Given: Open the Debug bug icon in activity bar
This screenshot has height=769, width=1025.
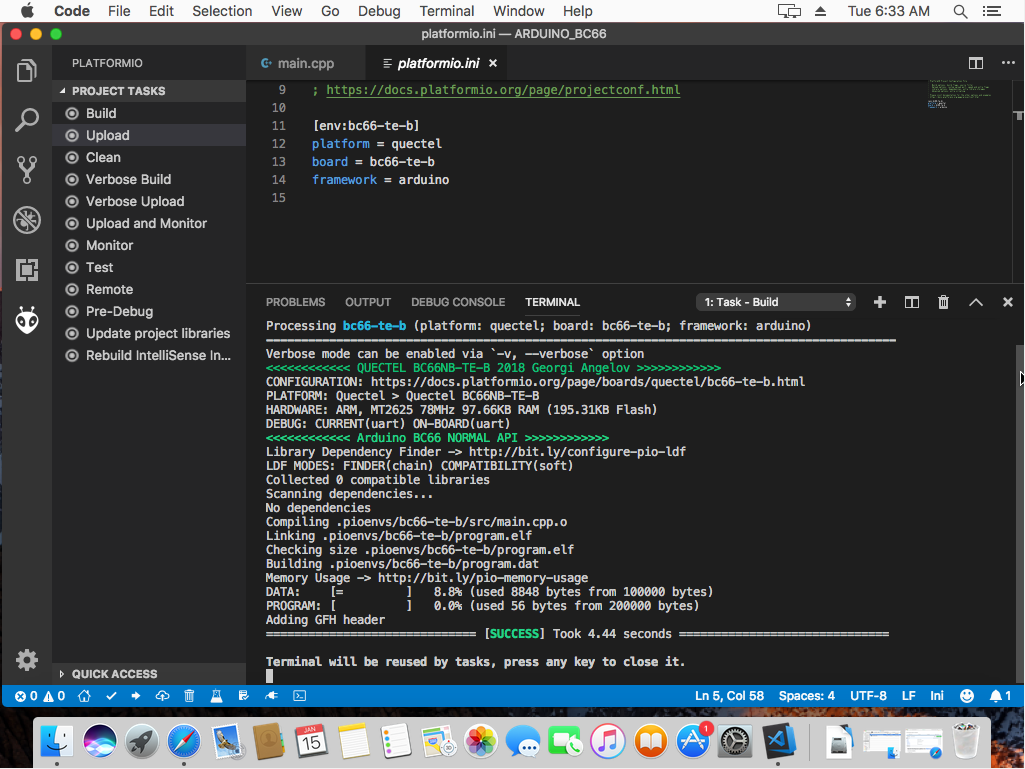Looking at the screenshot, I should pos(27,220).
